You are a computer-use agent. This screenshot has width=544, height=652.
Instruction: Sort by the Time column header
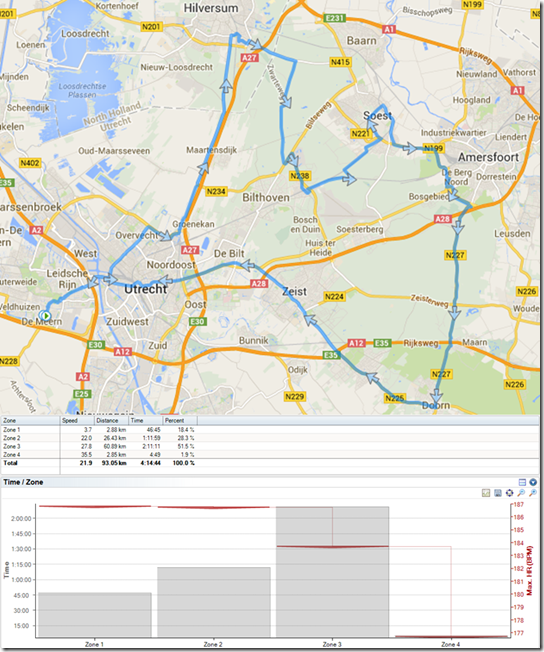coord(145,420)
